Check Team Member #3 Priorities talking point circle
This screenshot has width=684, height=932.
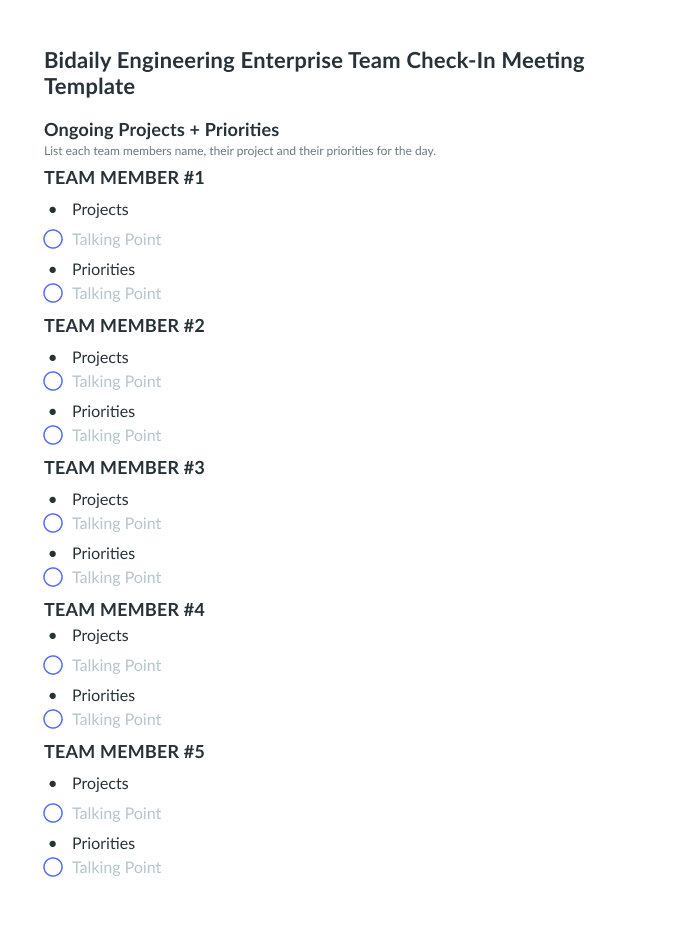(x=53, y=577)
